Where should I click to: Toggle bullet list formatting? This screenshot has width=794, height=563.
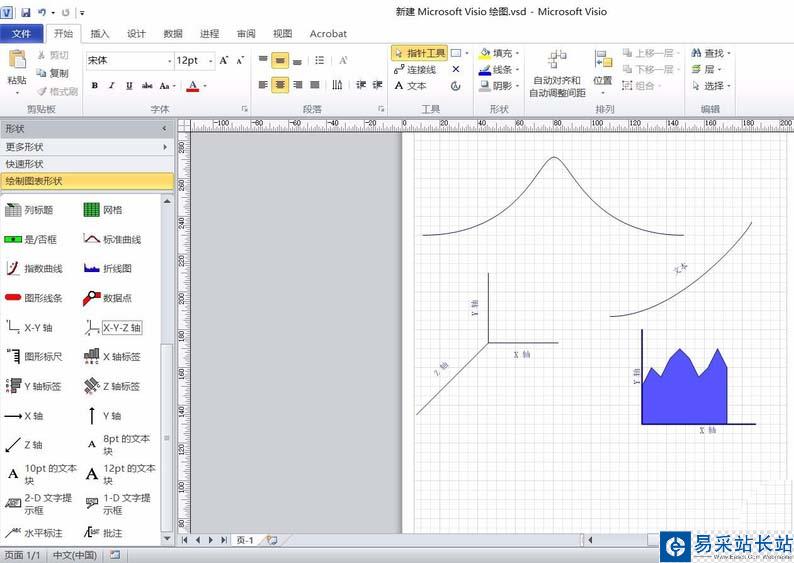pyautogui.click(x=320, y=60)
